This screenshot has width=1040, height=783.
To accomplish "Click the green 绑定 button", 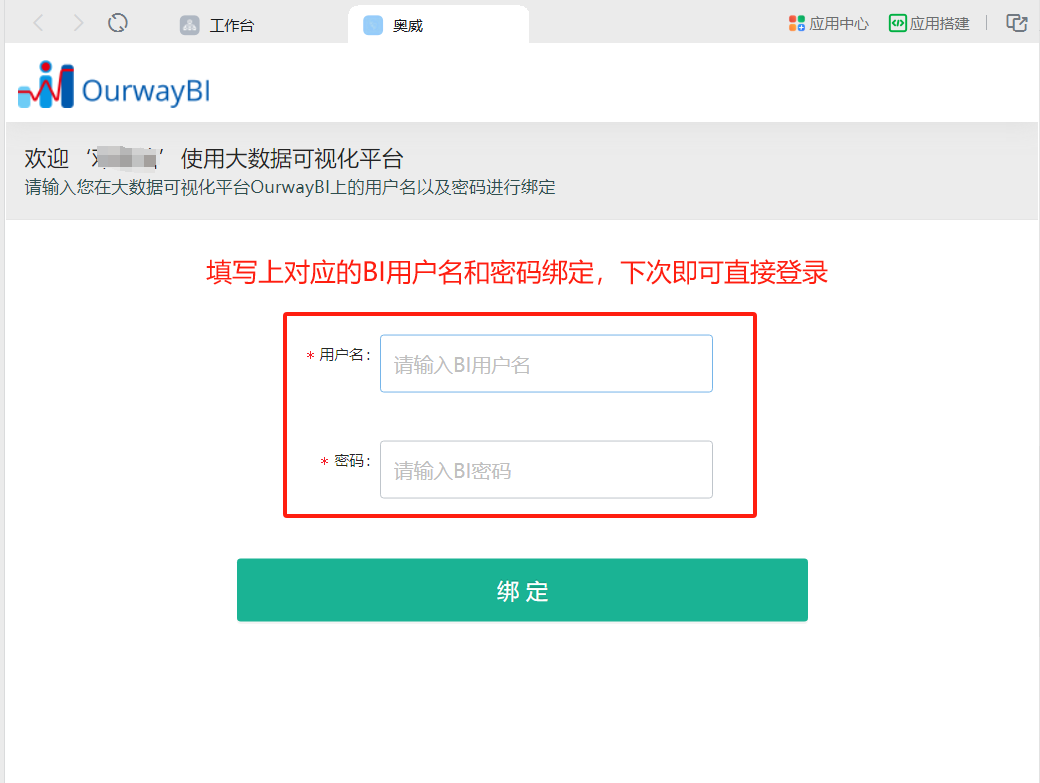I will pos(522,590).
